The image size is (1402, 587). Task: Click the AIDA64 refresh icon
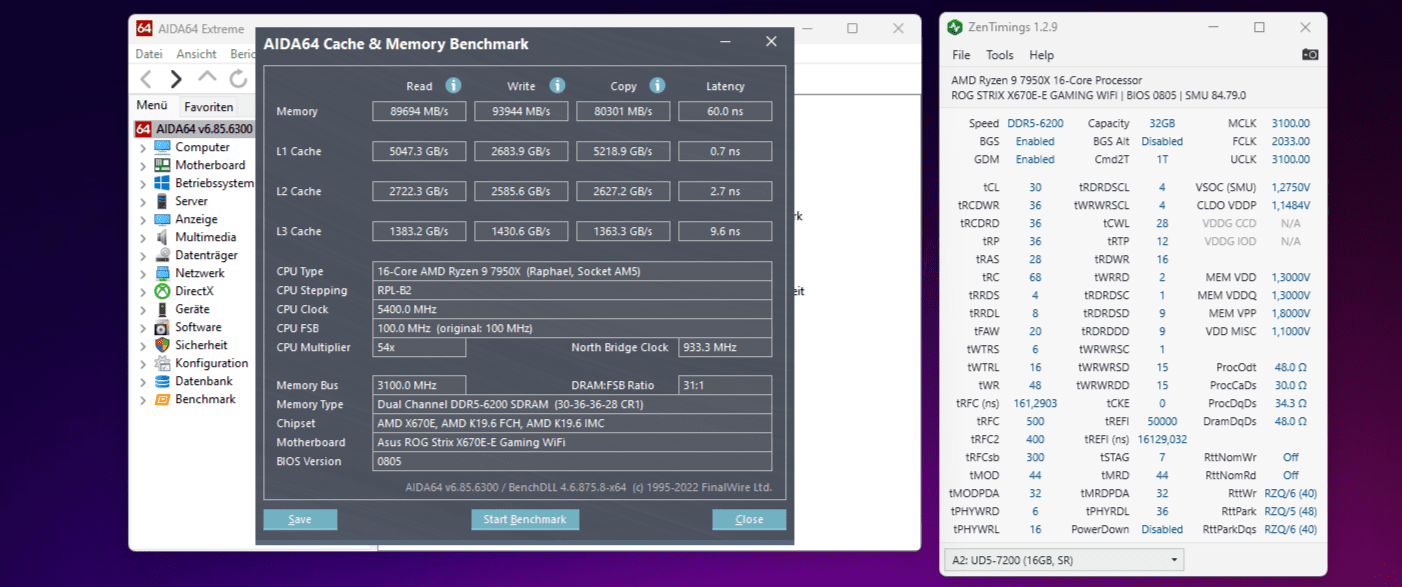238,79
